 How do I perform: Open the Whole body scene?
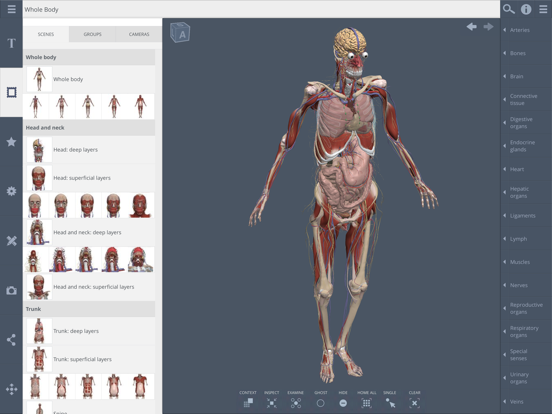pyautogui.click(x=89, y=79)
